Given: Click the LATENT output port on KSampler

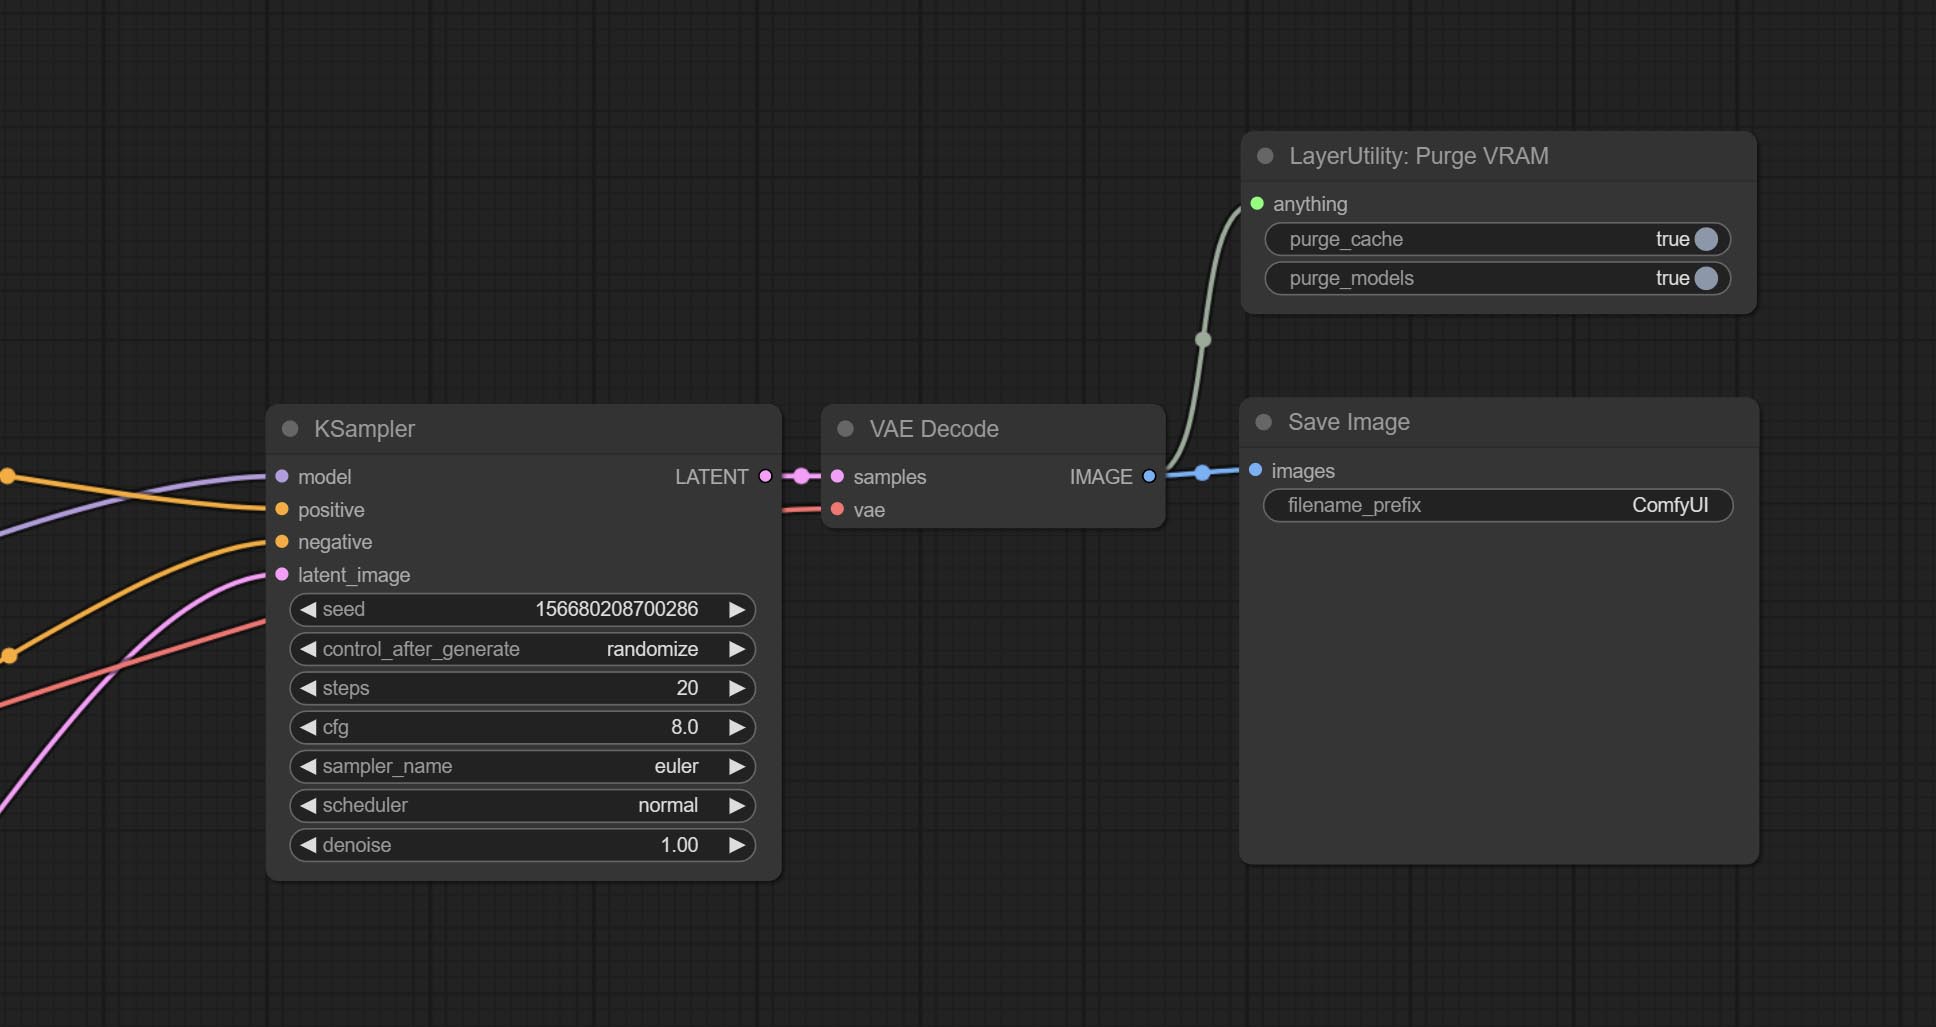Looking at the screenshot, I should (x=765, y=477).
